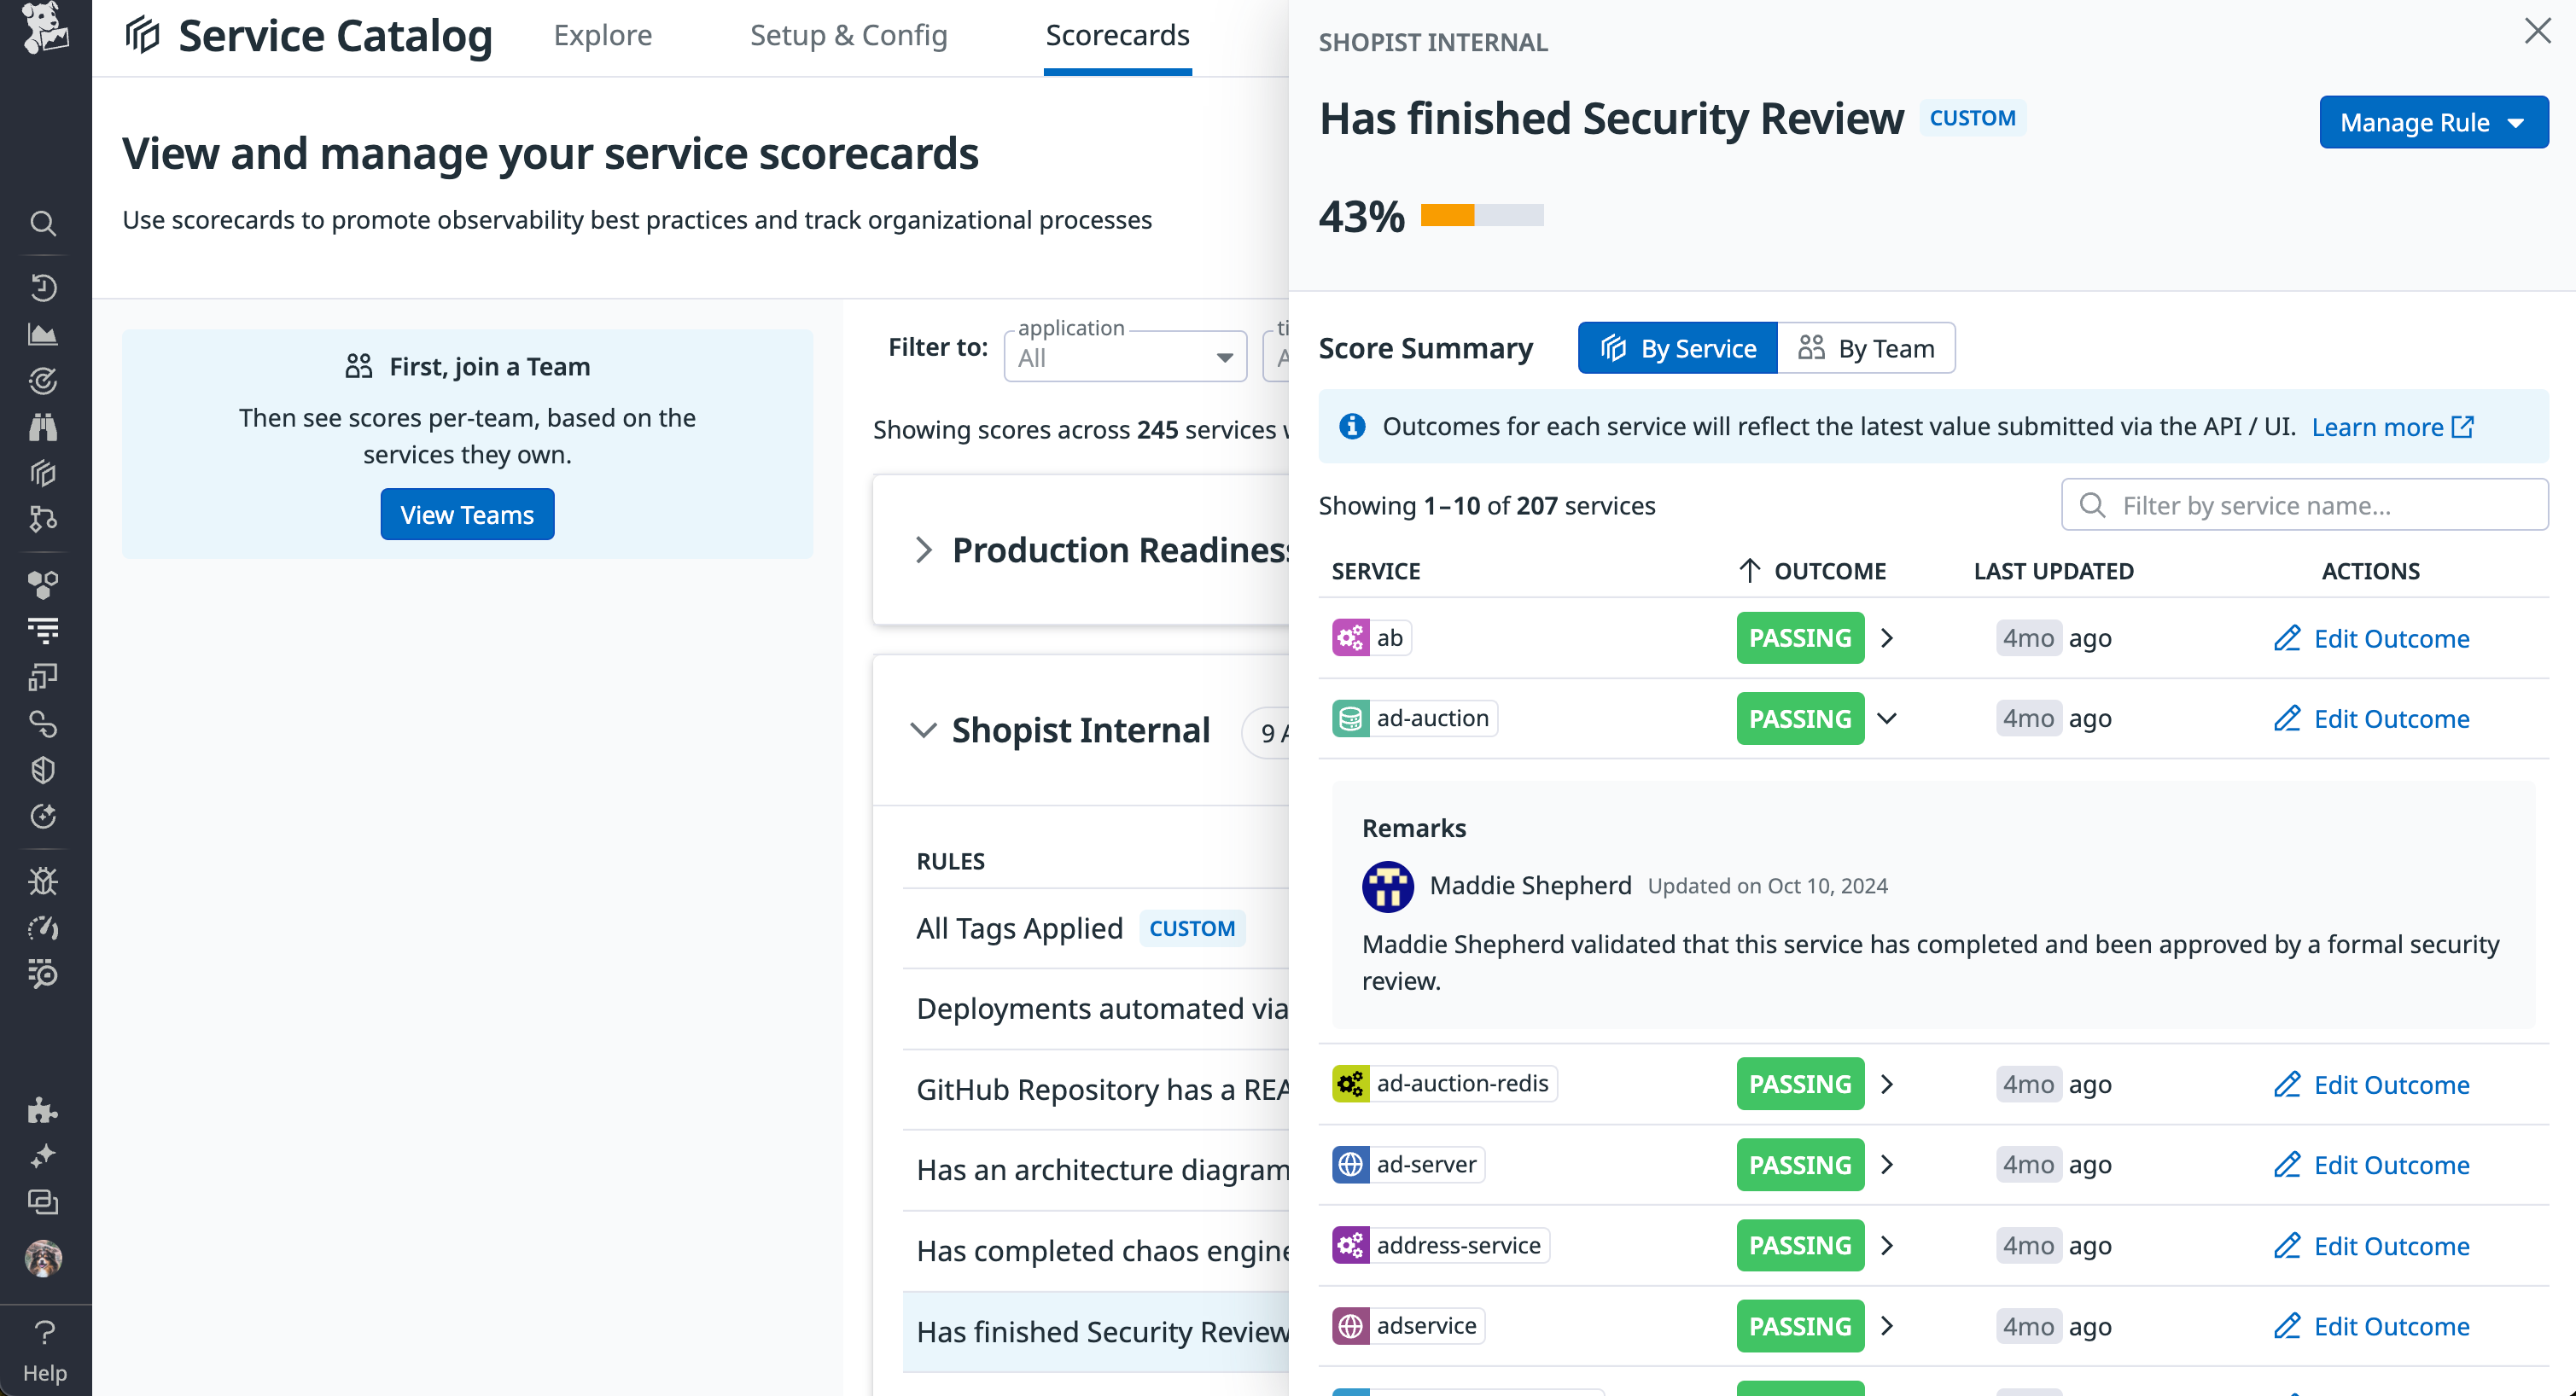
Task: Open the Integrations puzzle-piece icon
Action: coord(44,1109)
